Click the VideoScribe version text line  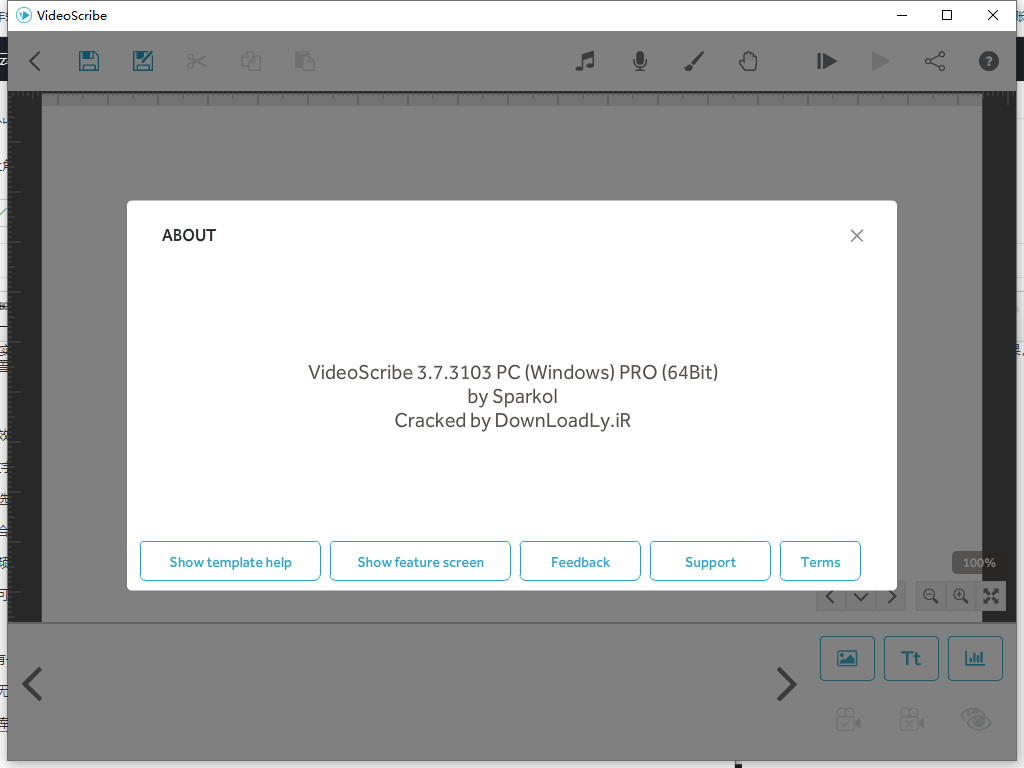(513, 372)
